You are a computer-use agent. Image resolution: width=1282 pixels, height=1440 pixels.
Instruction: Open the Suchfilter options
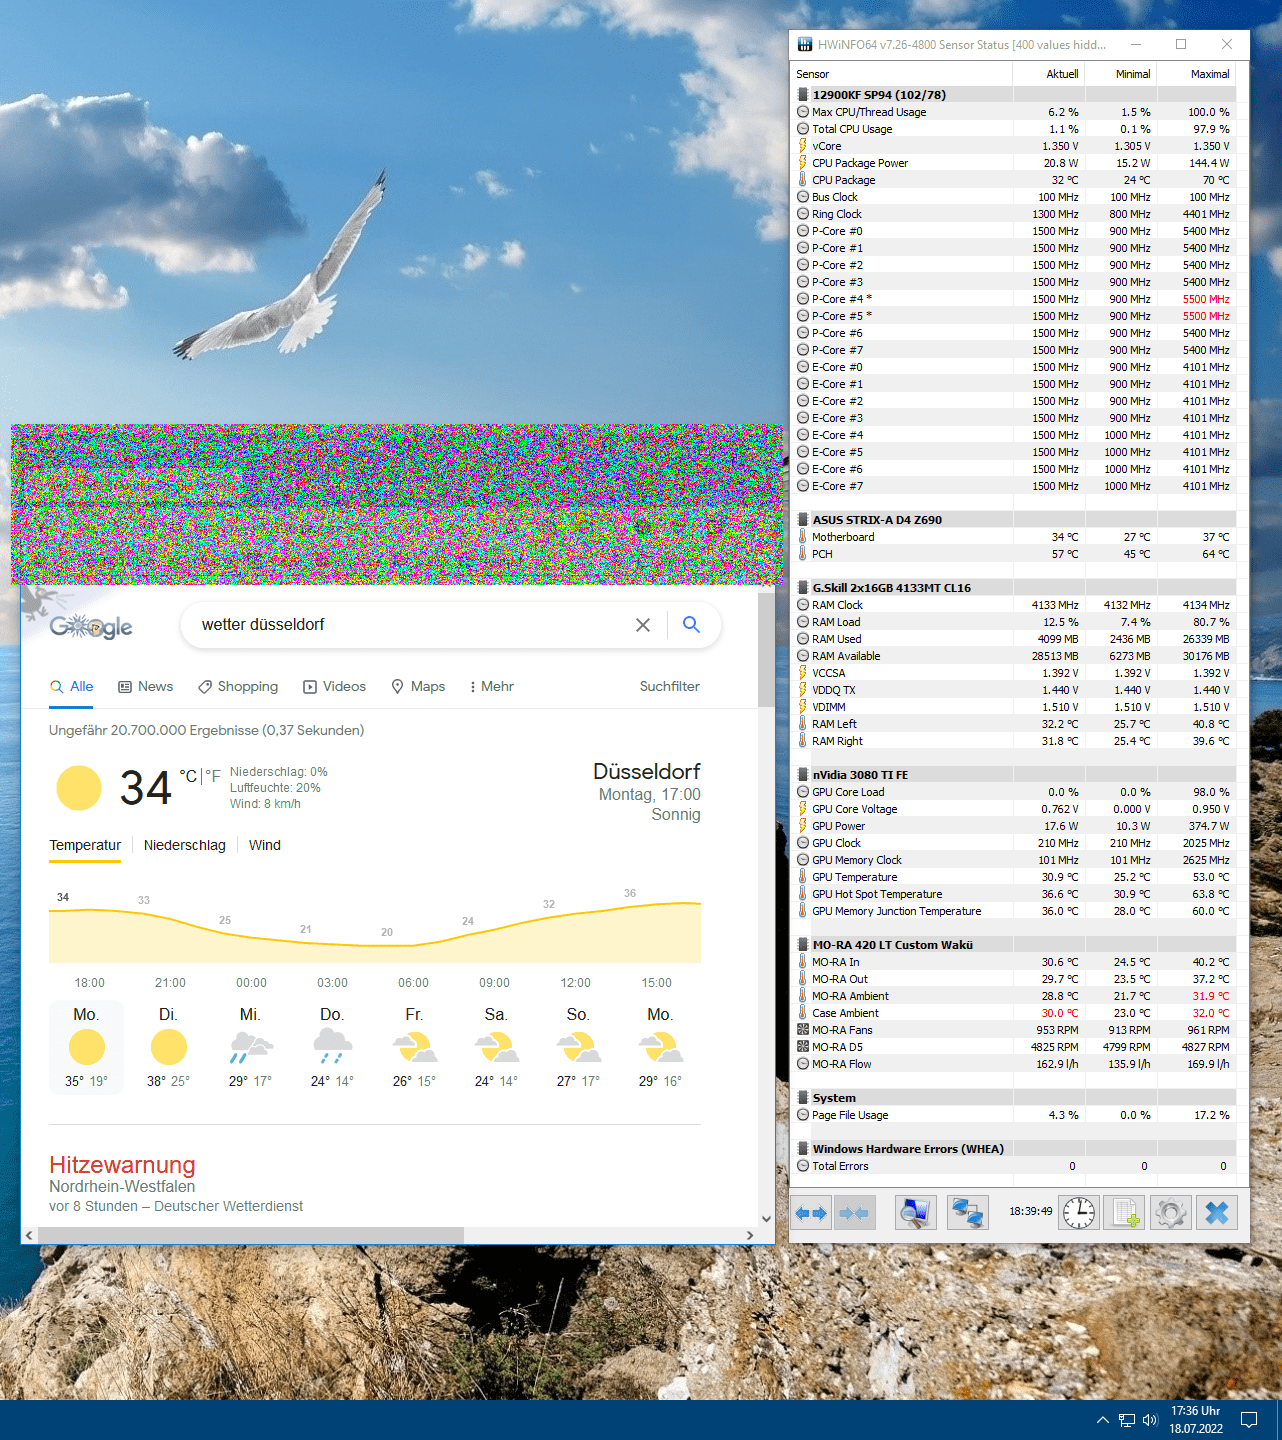pyautogui.click(x=670, y=687)
